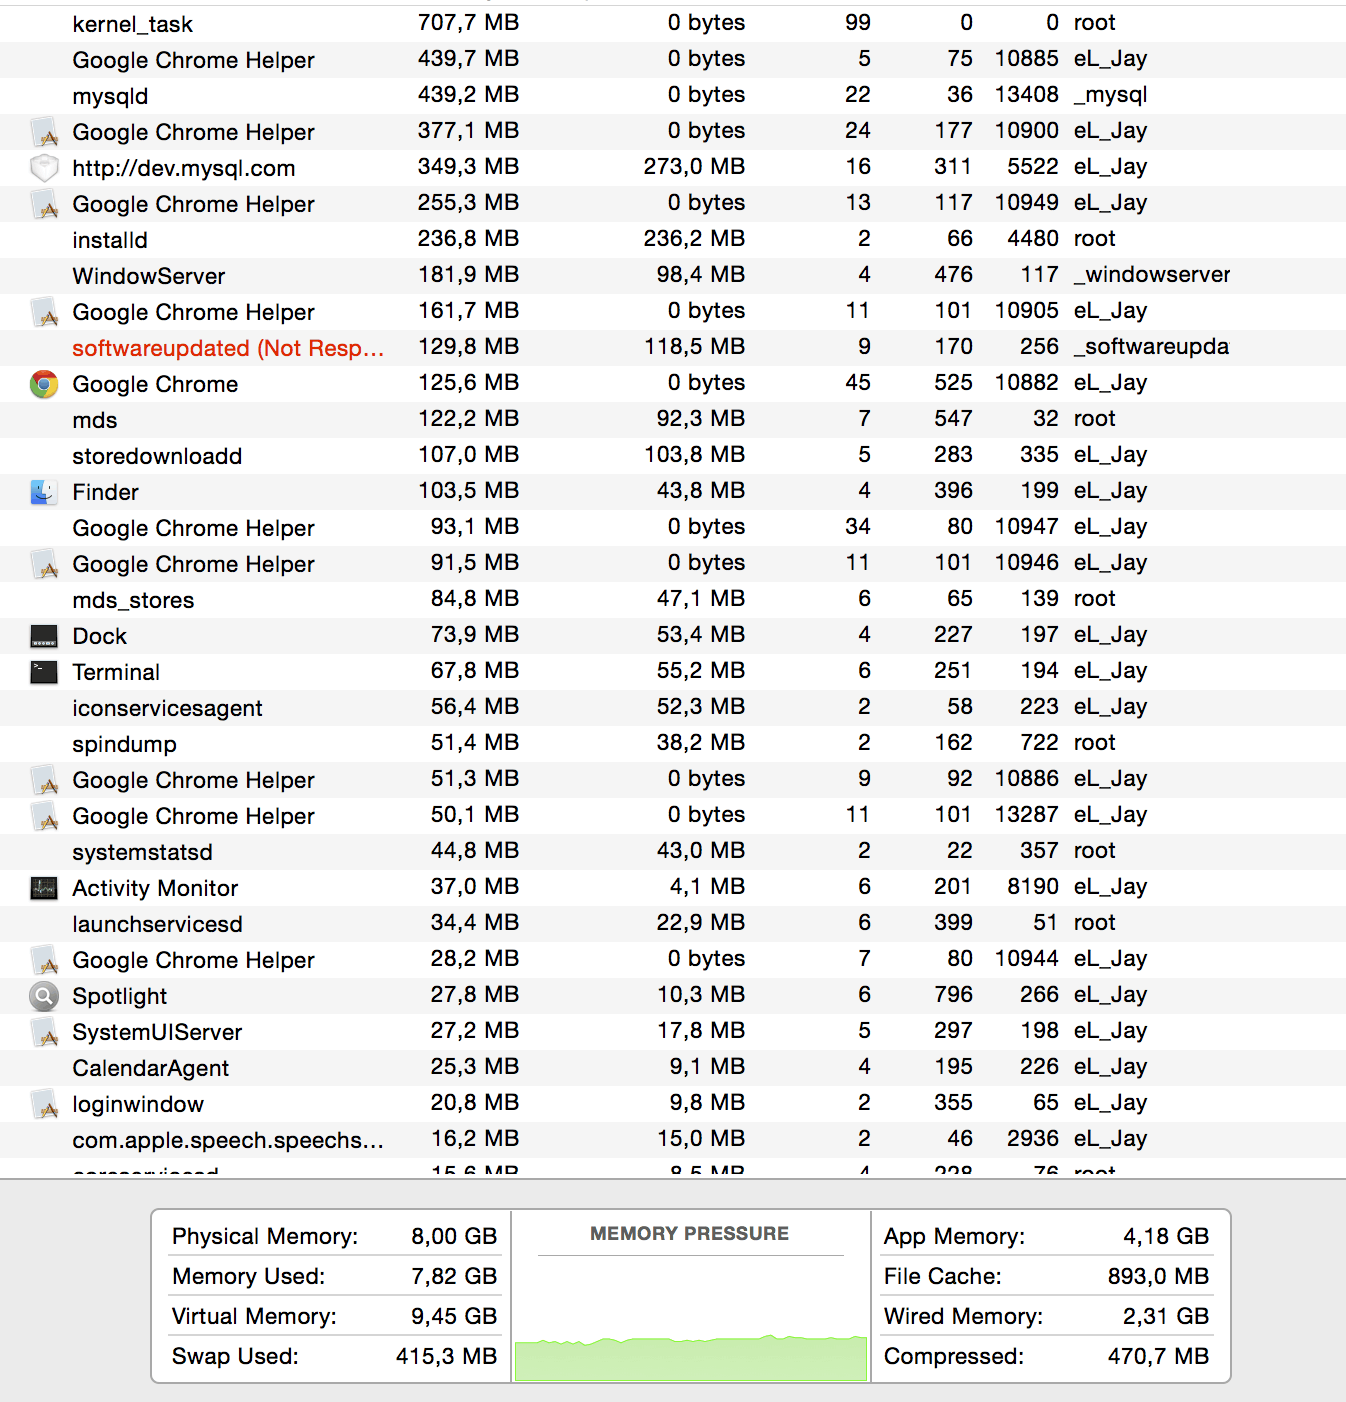Click the Swap Used 415,3 MB value

[446, 1356]
